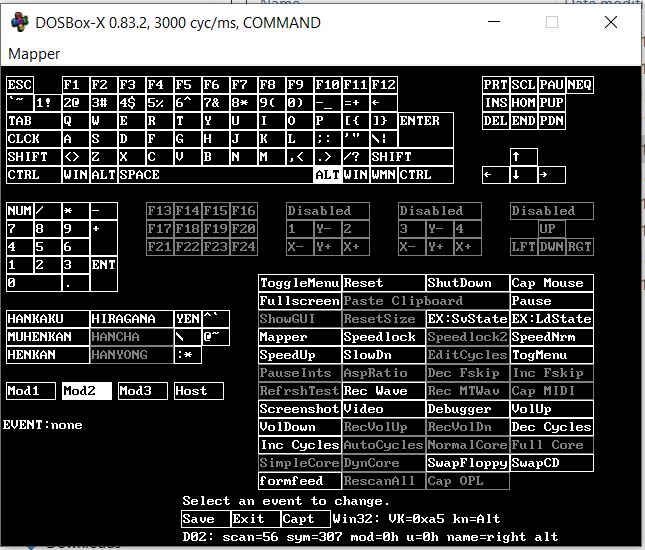Select the SPACE bar mapping
Image resolution: width=645 pixels, height=550 pixels.
click(x=216, y=175)
